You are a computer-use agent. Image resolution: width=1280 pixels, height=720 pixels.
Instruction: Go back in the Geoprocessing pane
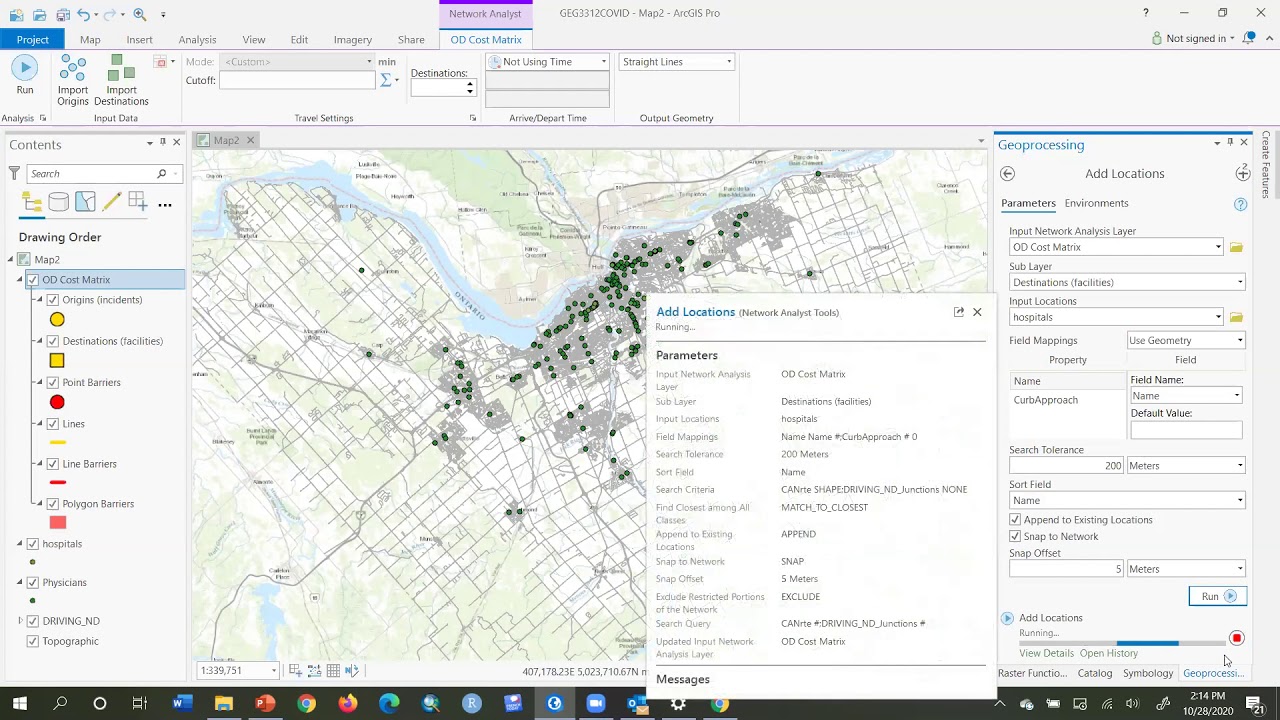point(1007,174)
